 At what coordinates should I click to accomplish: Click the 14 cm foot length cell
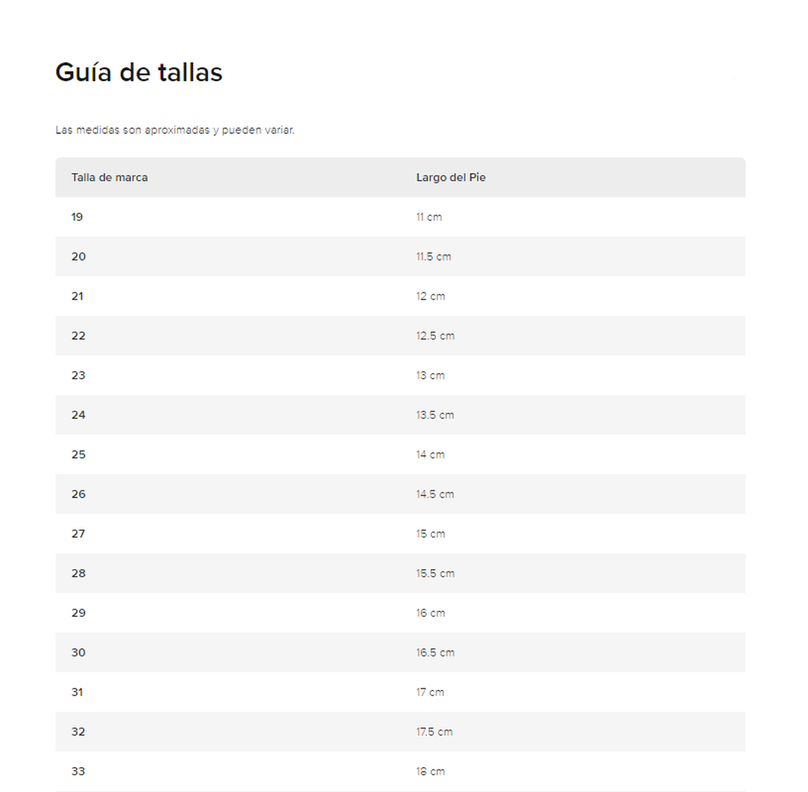pyautogui.click(x=431, y=455)
